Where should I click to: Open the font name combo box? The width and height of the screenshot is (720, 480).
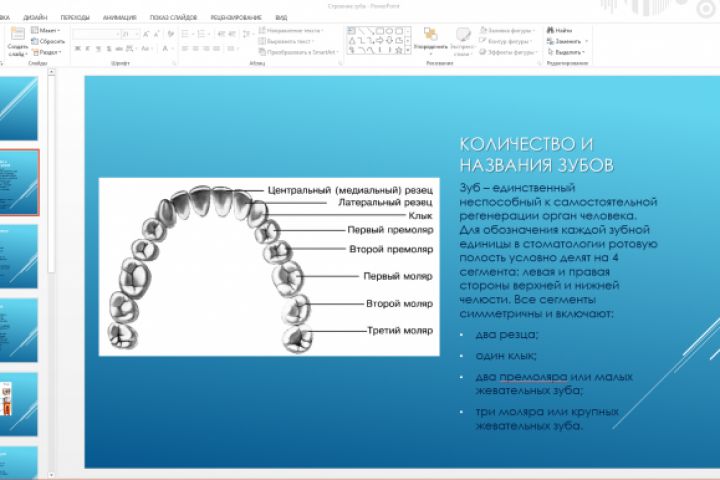tap(96, 34)
